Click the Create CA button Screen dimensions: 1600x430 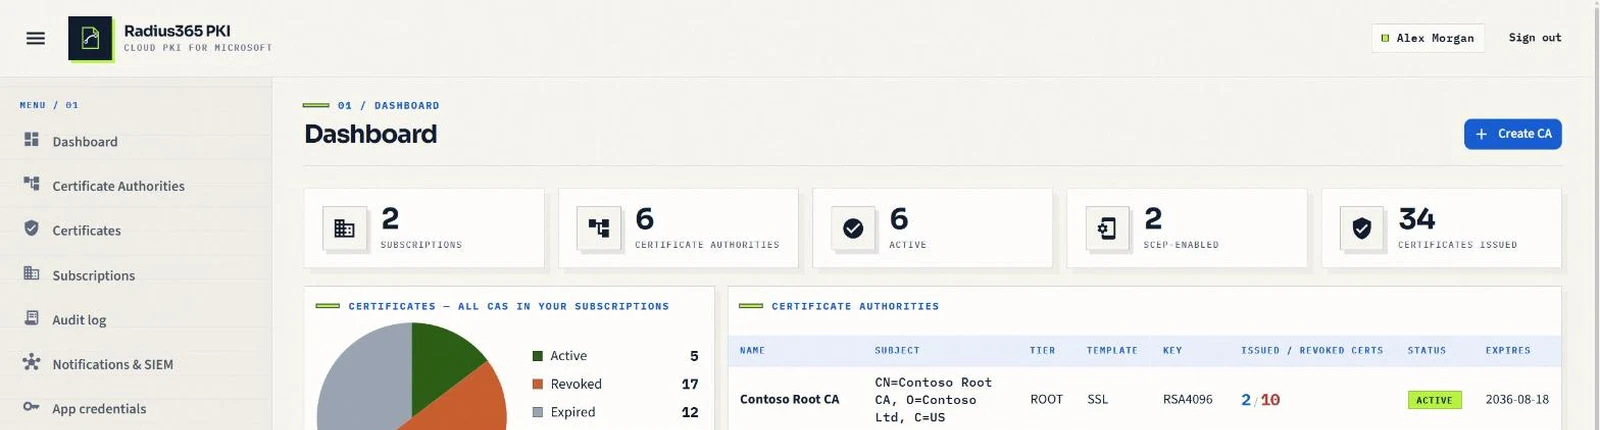(1513, 134)
